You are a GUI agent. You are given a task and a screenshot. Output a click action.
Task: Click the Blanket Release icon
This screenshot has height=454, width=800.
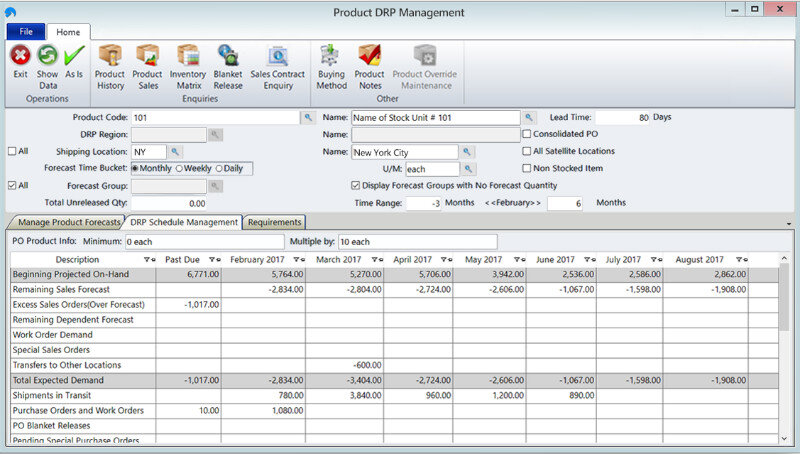click(x=228, y=56)
